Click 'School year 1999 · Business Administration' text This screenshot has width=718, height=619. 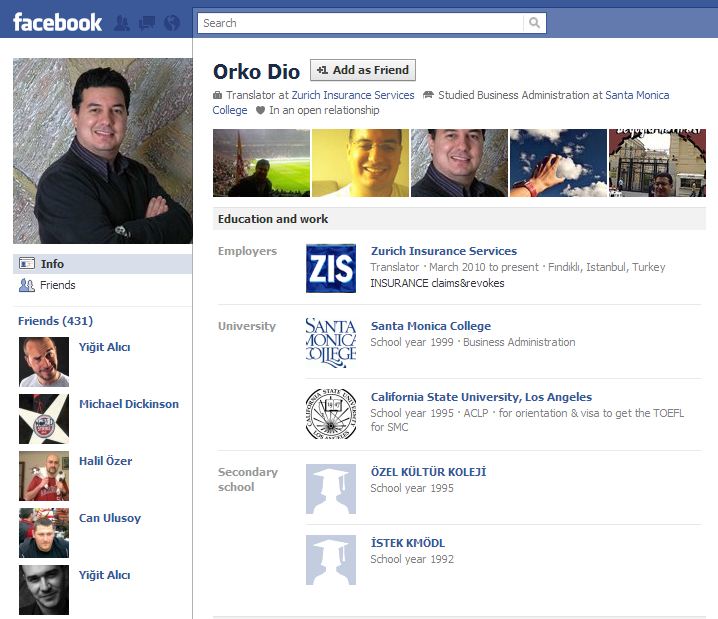coord(473,342)
